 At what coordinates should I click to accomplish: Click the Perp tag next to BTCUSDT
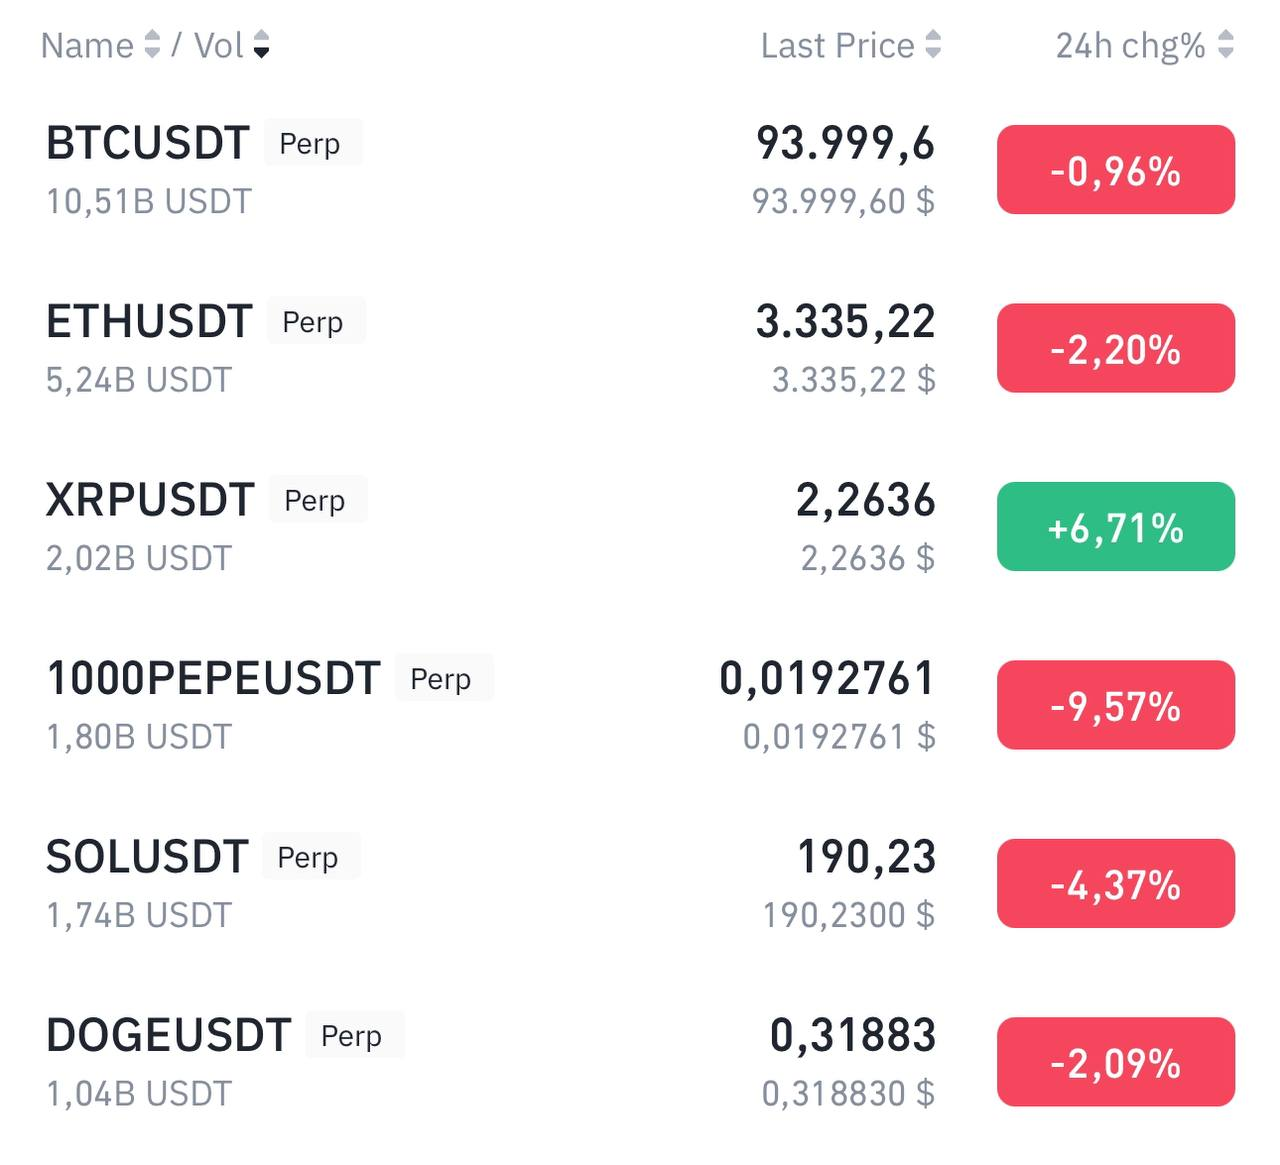[312, 143]
